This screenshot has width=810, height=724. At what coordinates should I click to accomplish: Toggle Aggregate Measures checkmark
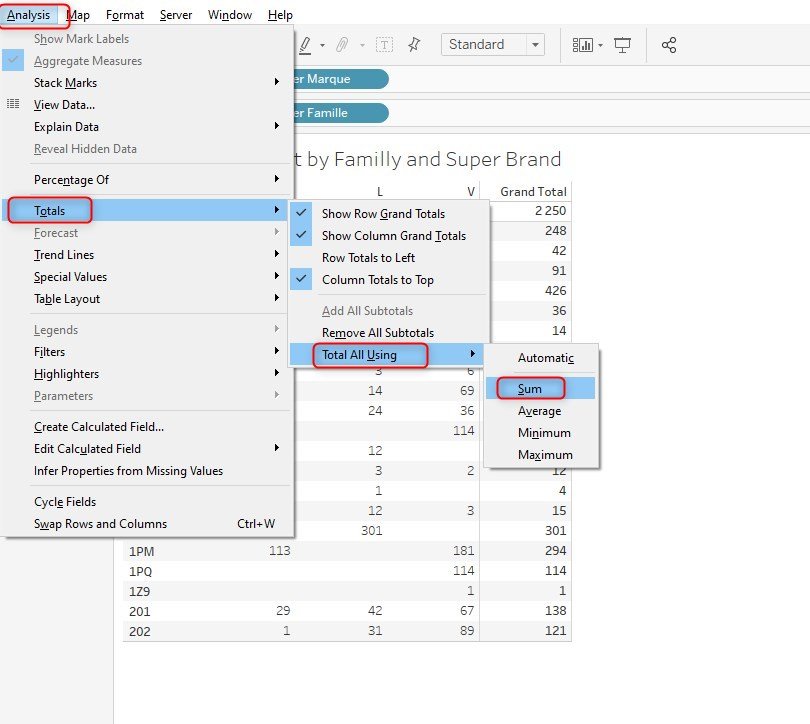click(x=13, y=60)
